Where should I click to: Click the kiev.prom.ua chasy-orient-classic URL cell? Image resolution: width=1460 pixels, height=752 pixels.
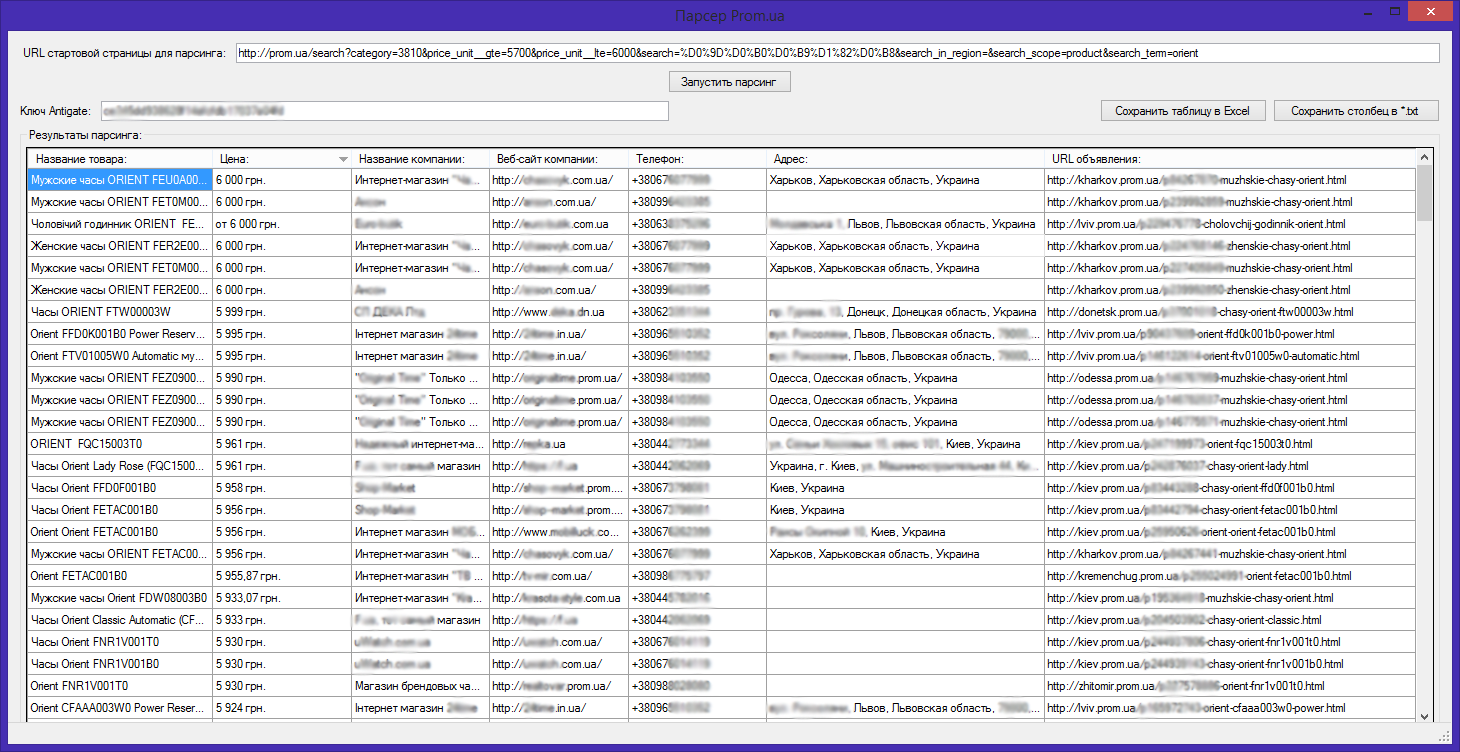pyautogui.click(x=1230, y=620)
